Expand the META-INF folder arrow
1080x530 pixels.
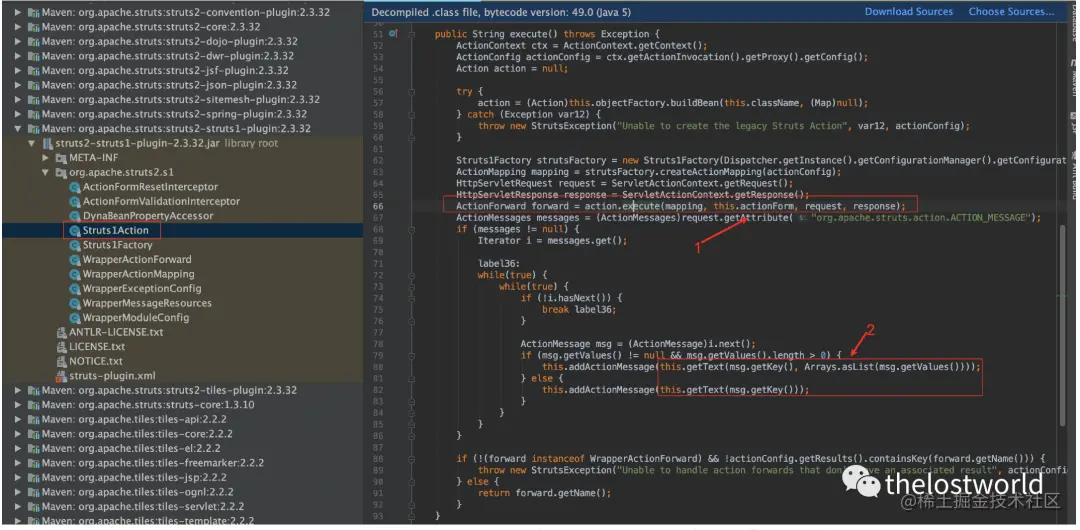click(45, 158)
